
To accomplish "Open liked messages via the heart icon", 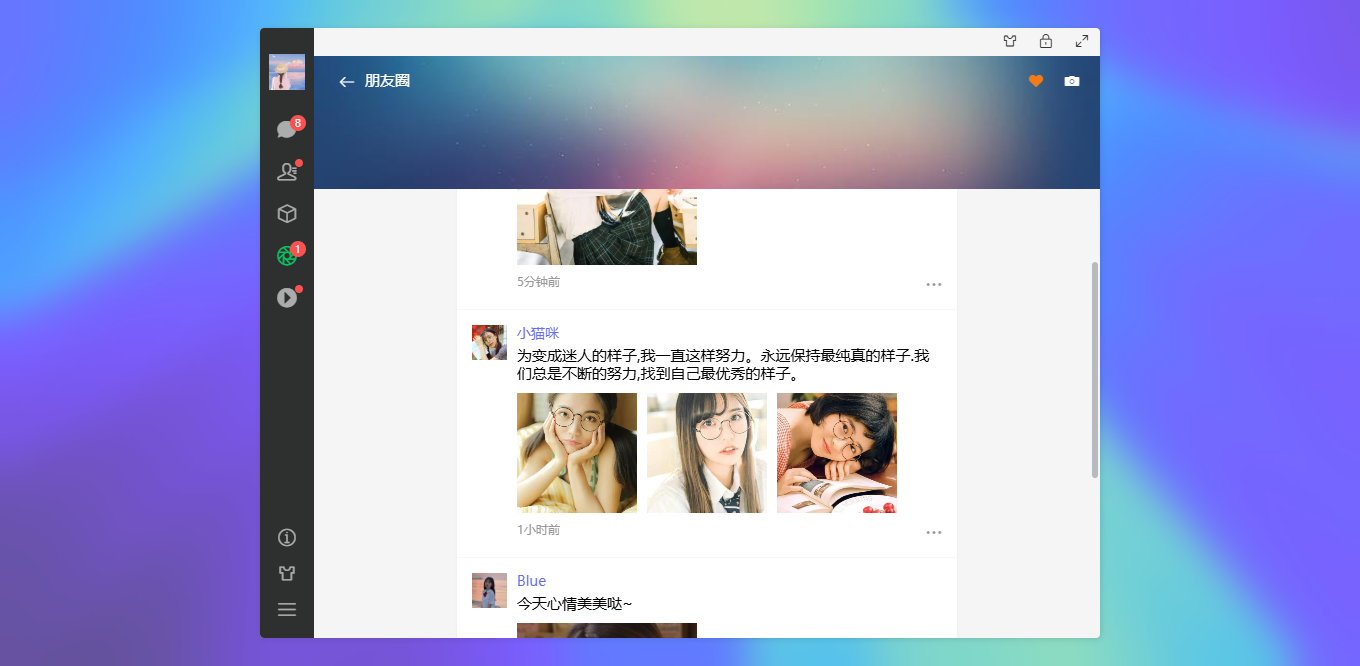I will 1035,81.
